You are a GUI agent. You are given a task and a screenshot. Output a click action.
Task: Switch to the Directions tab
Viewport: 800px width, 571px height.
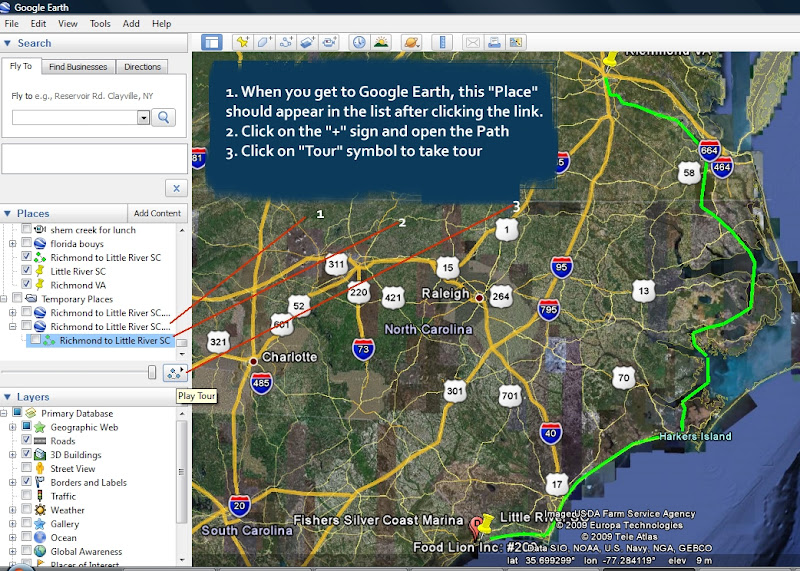(142, 67)
